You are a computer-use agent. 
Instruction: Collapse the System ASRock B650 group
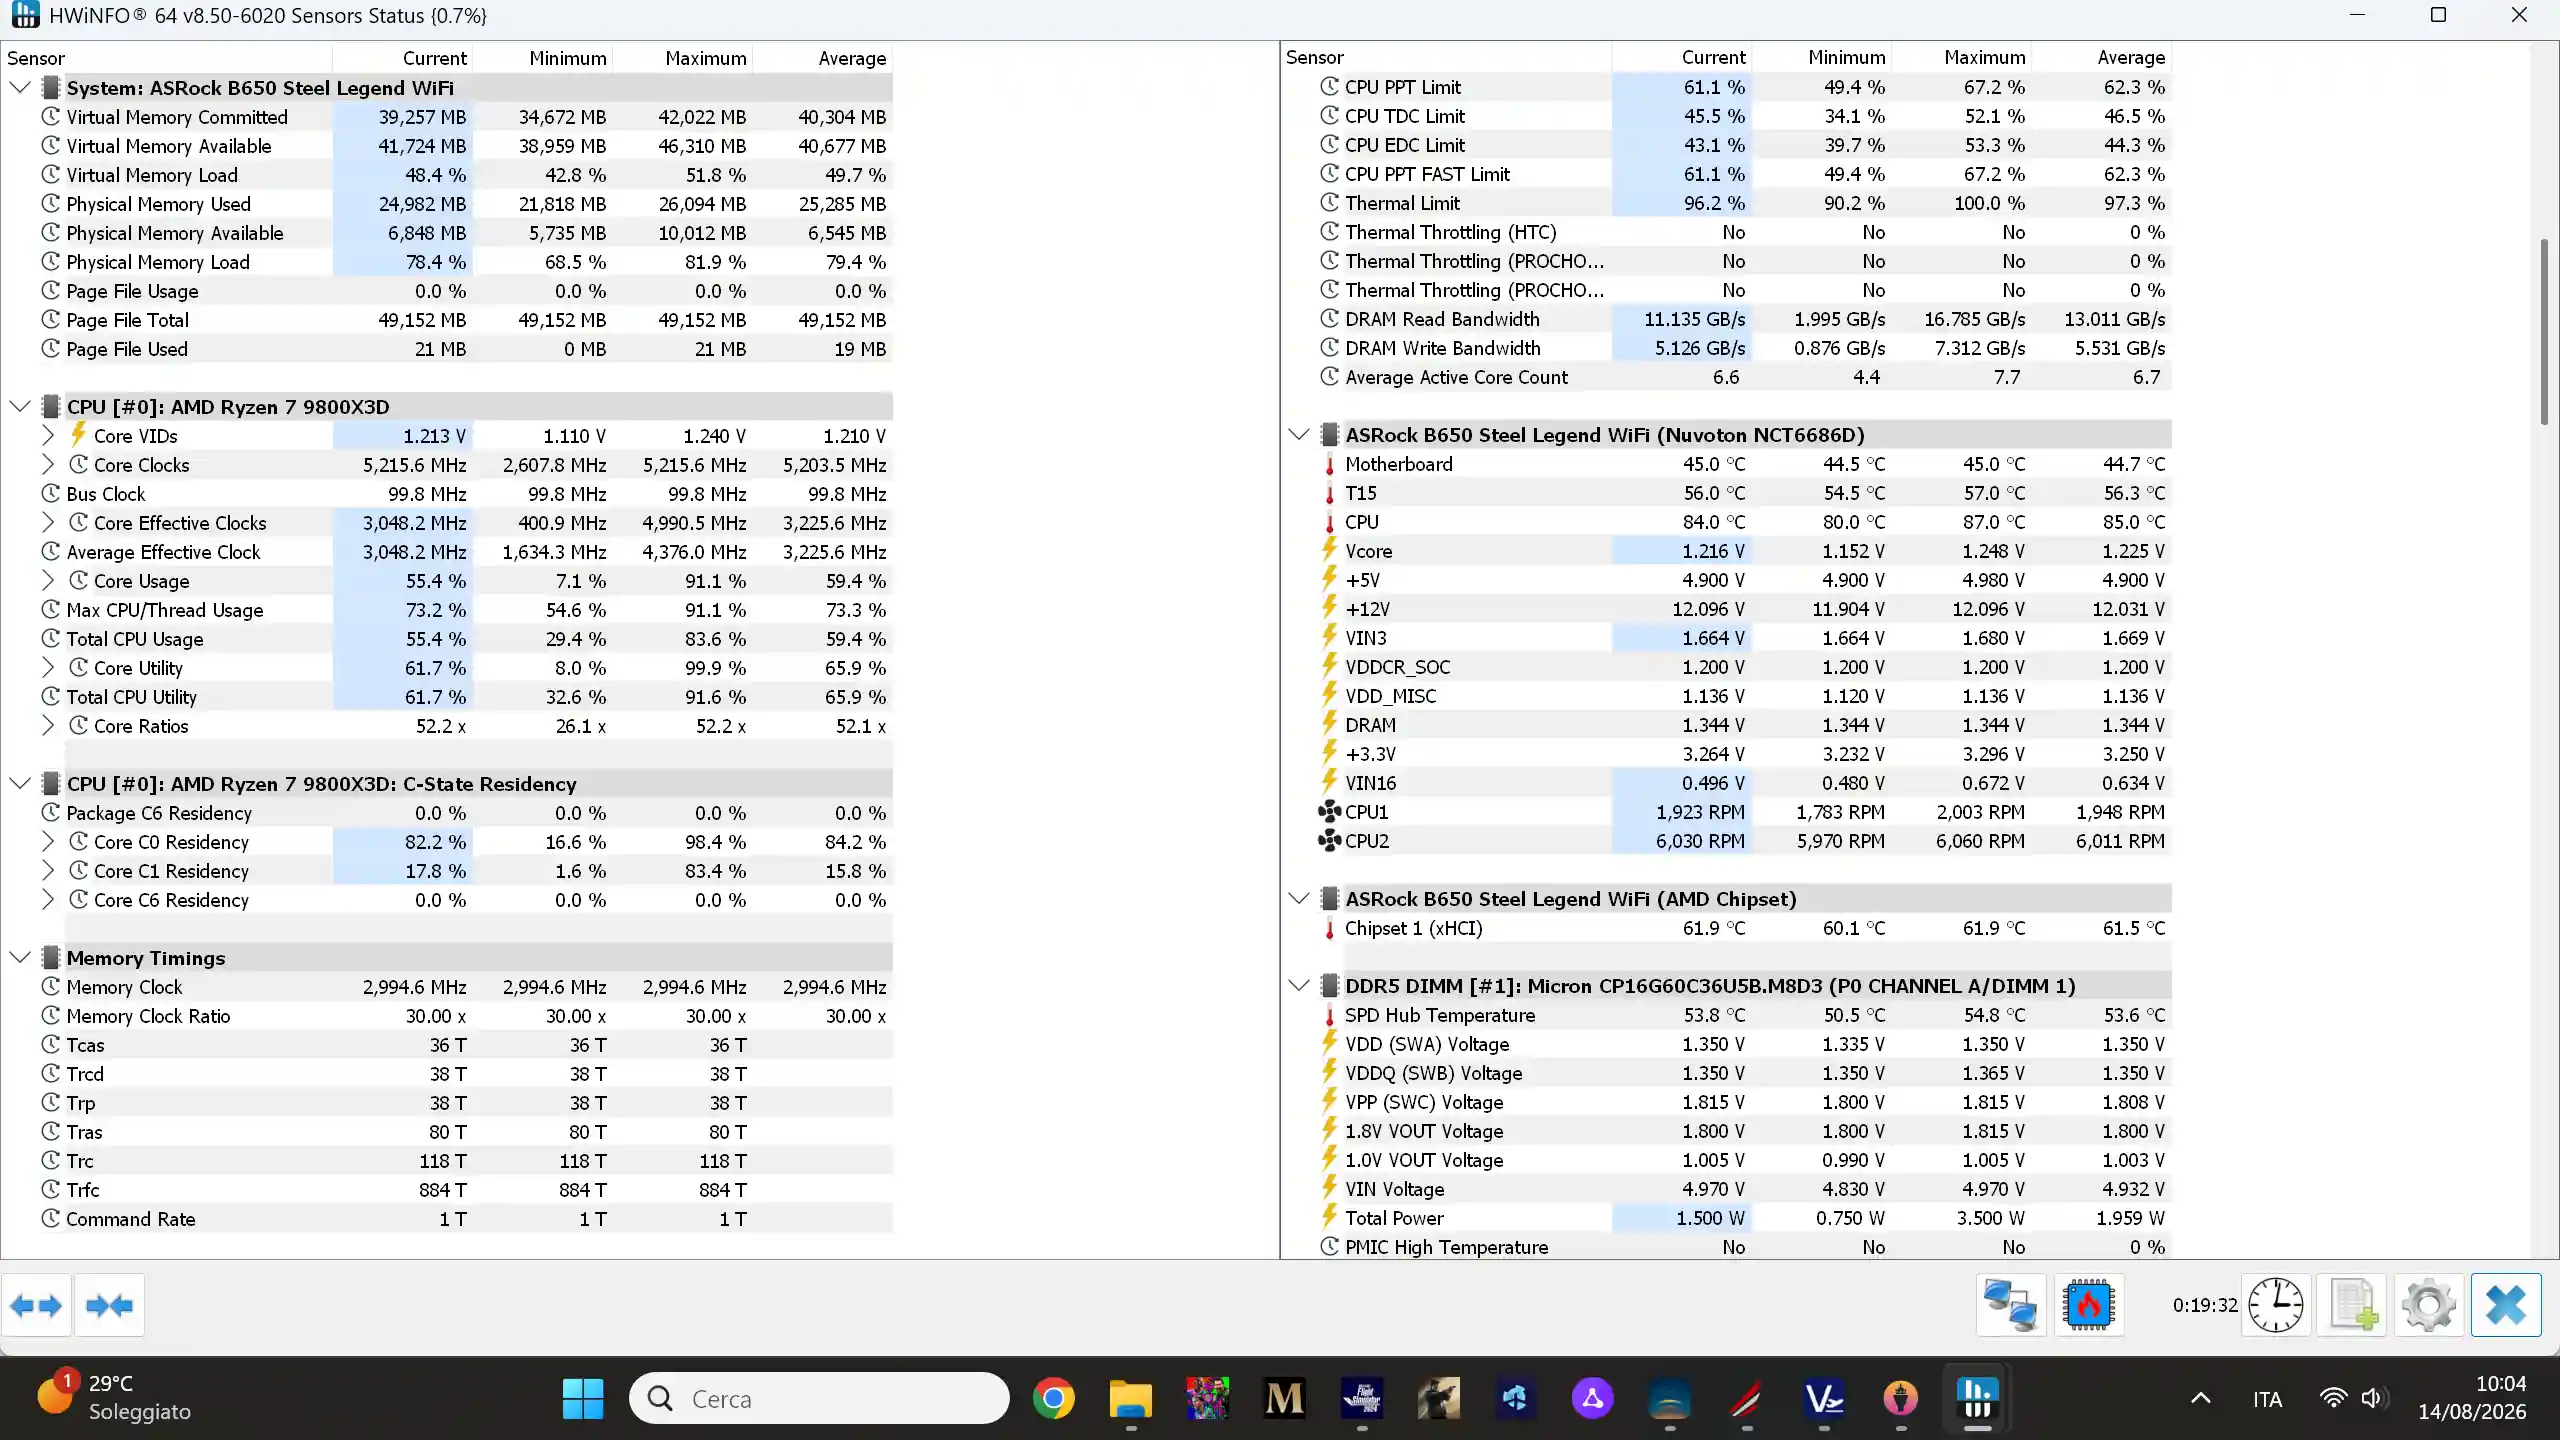19,88
